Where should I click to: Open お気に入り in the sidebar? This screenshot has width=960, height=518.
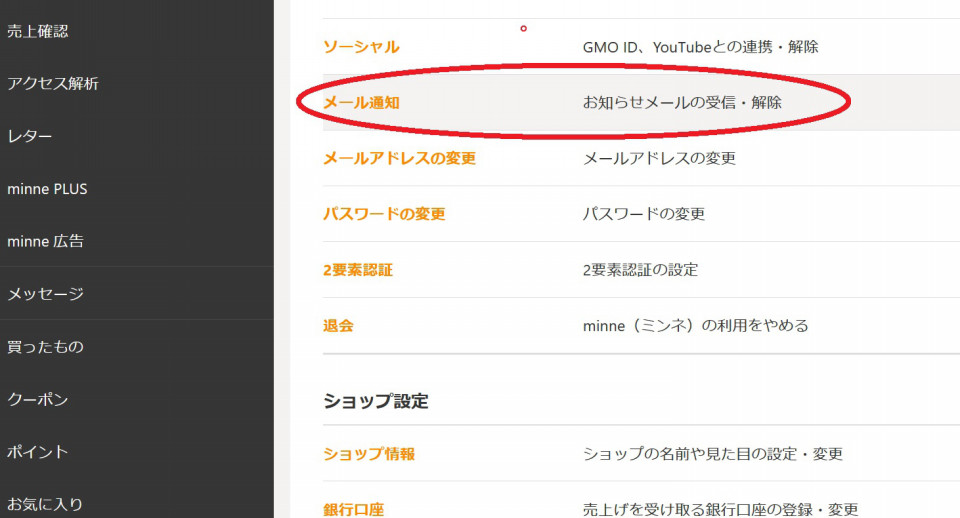45,504
